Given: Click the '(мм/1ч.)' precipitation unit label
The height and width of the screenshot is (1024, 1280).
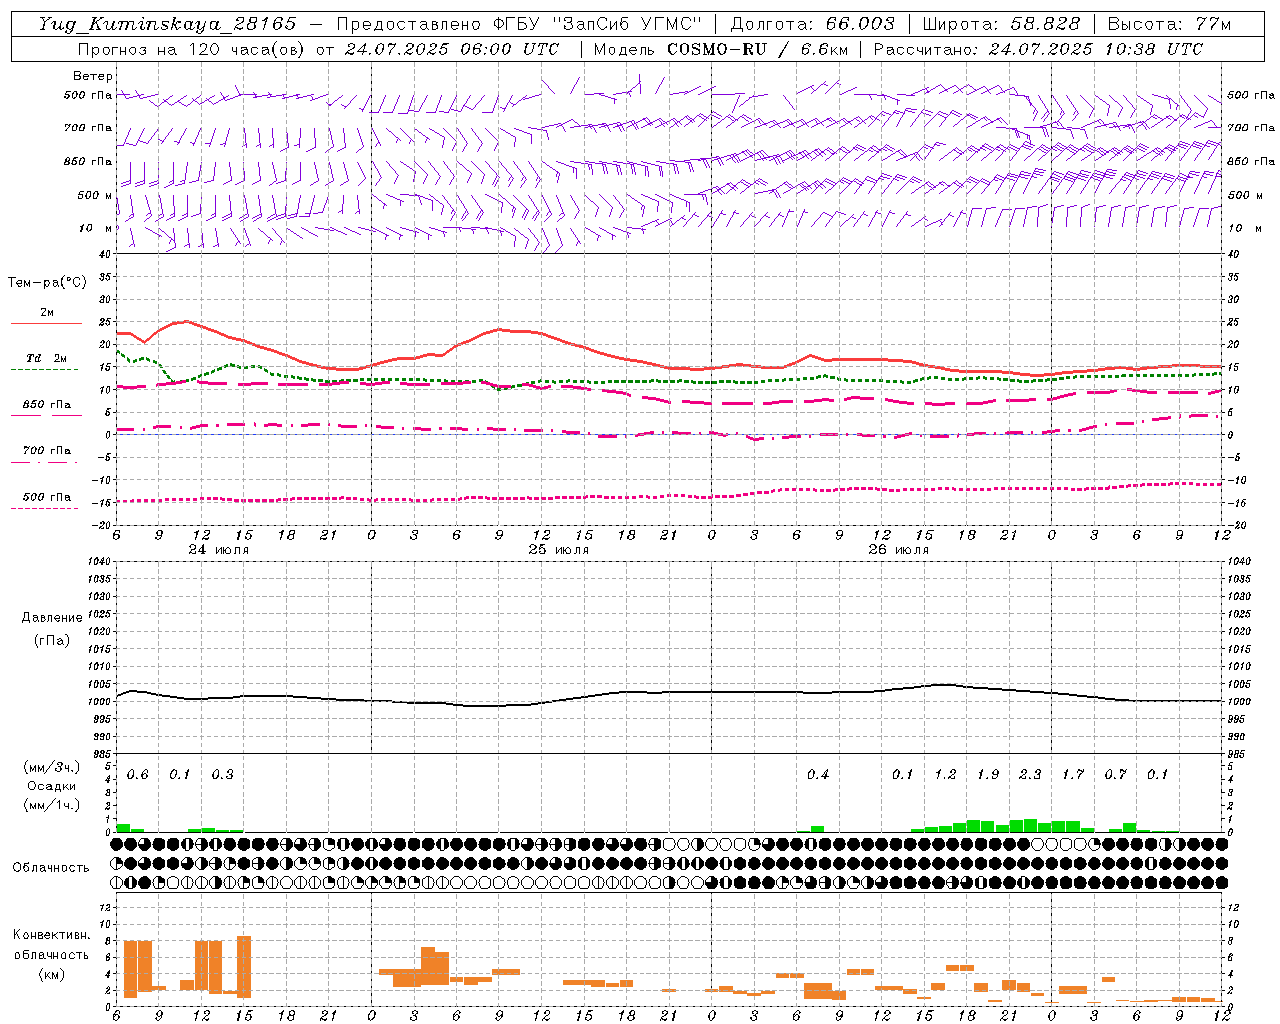Looking at the screenshot, I should coord(51,805).
